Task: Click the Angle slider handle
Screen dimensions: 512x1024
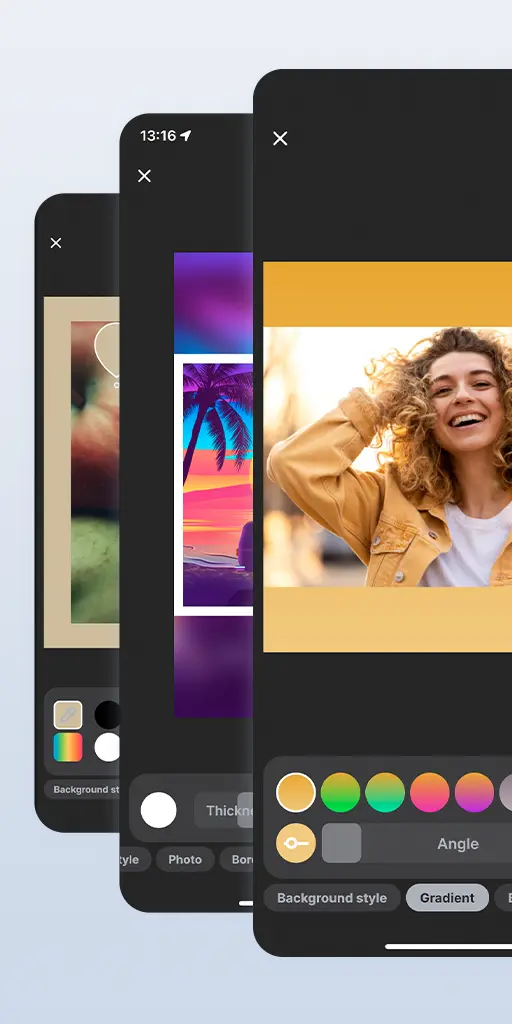Action: pyautogui.click(x=342, y=843)
